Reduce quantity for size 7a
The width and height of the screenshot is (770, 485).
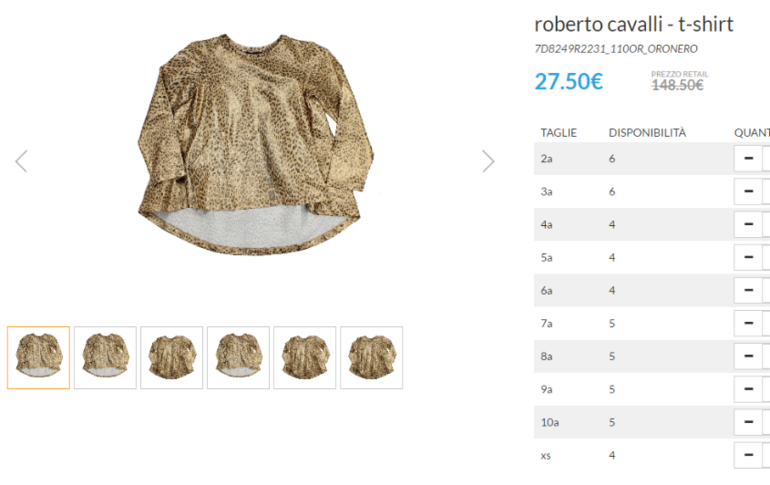click(x=748, y=323)
